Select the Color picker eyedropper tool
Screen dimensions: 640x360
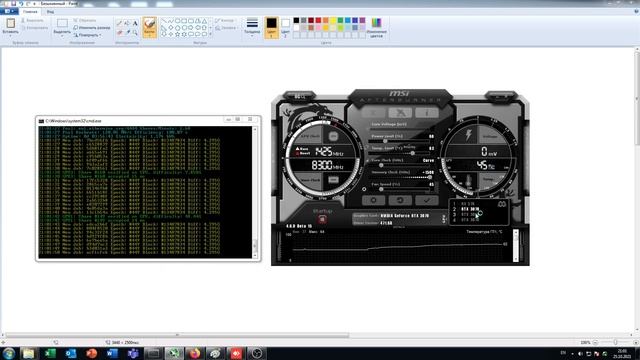127,32
